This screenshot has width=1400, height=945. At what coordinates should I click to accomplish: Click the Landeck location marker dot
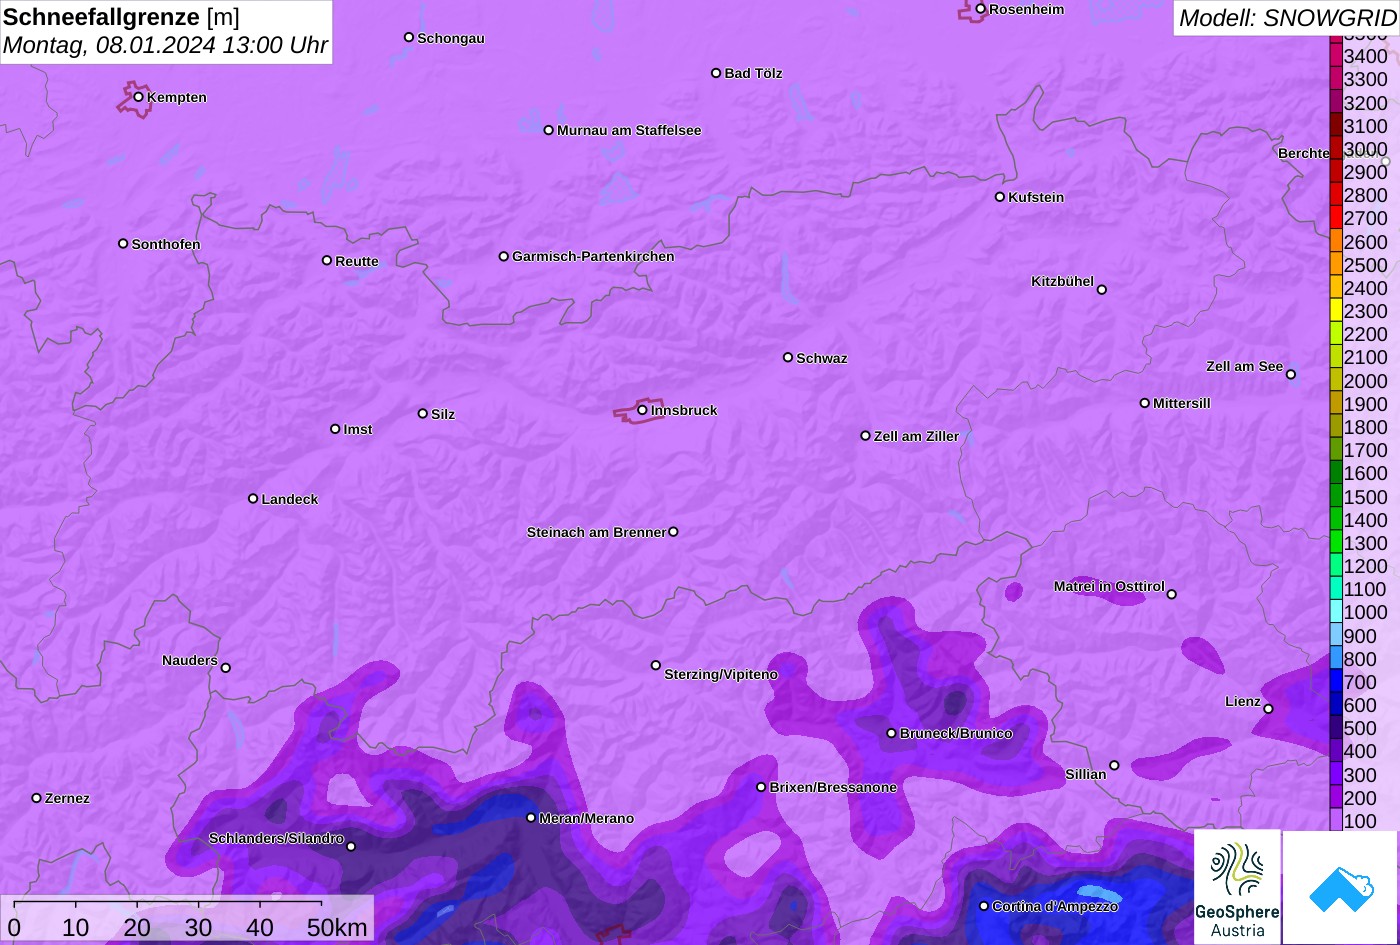coord(253,499)
